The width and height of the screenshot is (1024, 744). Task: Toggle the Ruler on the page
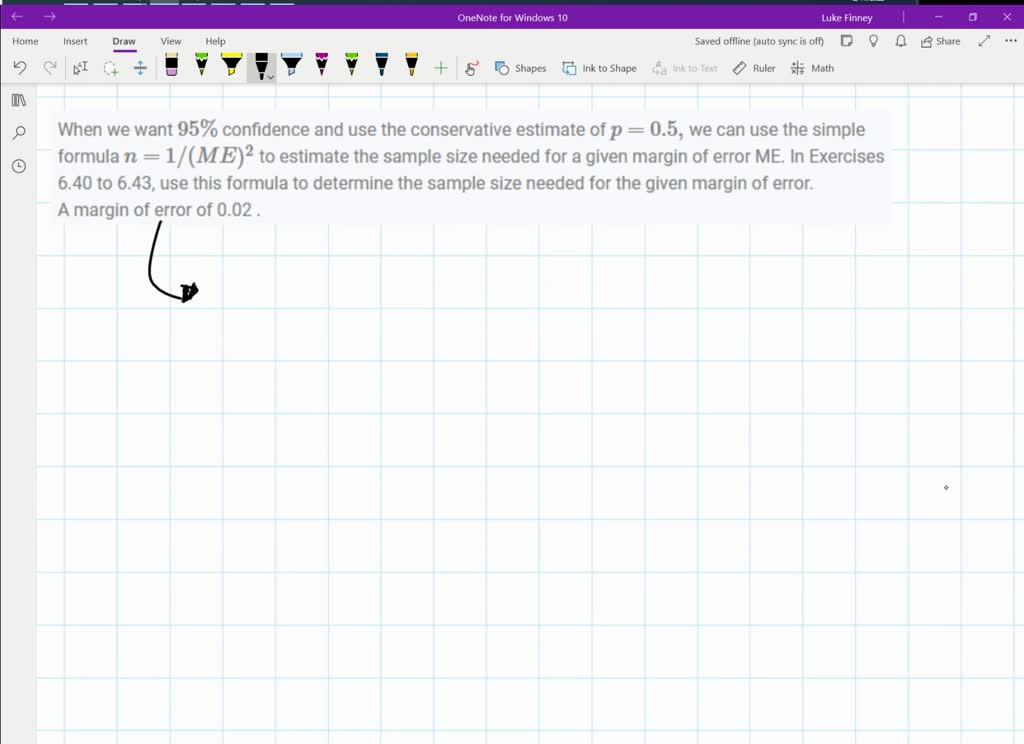tap(754, 68)
